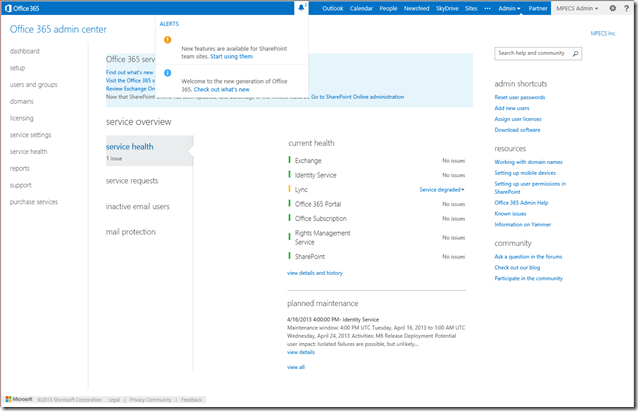Click the Start using them alert link
This screenshot has width=638, height=411.
[x=232, y=57]
